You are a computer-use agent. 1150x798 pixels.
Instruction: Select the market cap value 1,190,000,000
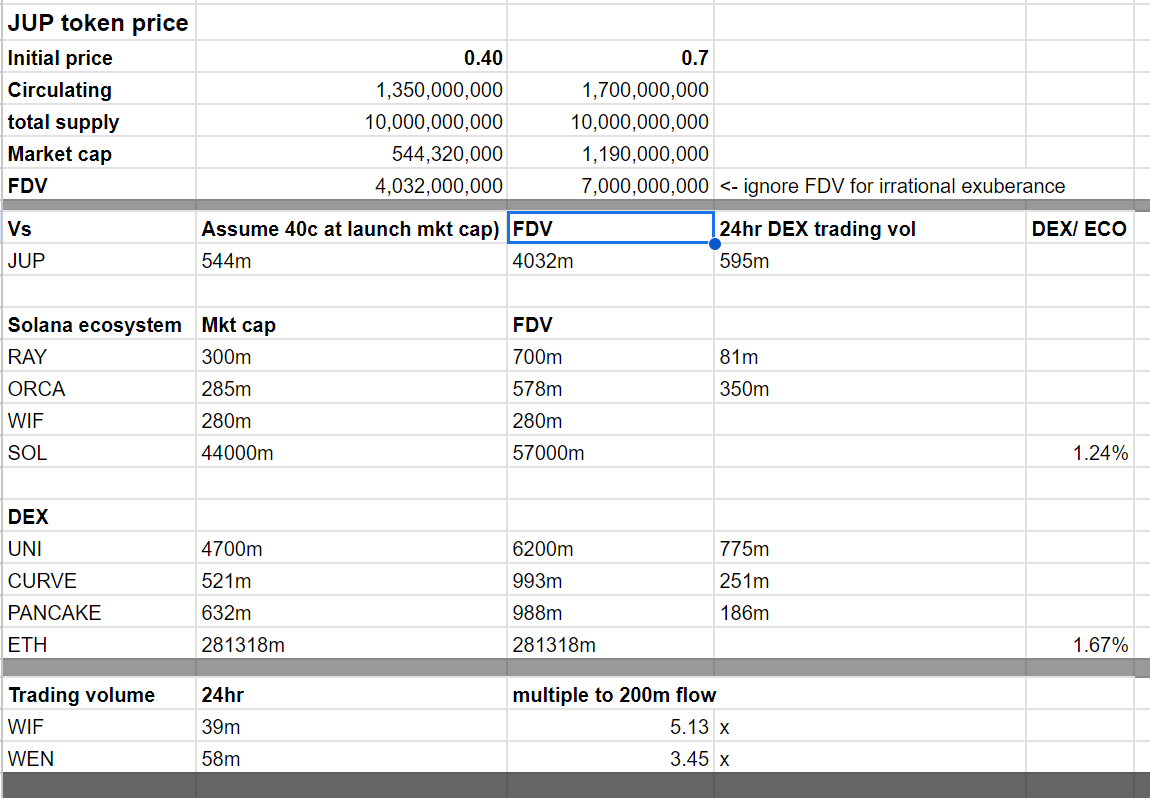coord(610,153)
